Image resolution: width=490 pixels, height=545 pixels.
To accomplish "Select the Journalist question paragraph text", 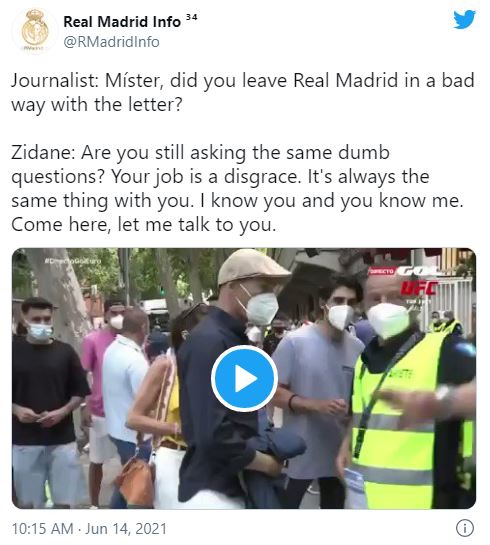I will (243, 92).
